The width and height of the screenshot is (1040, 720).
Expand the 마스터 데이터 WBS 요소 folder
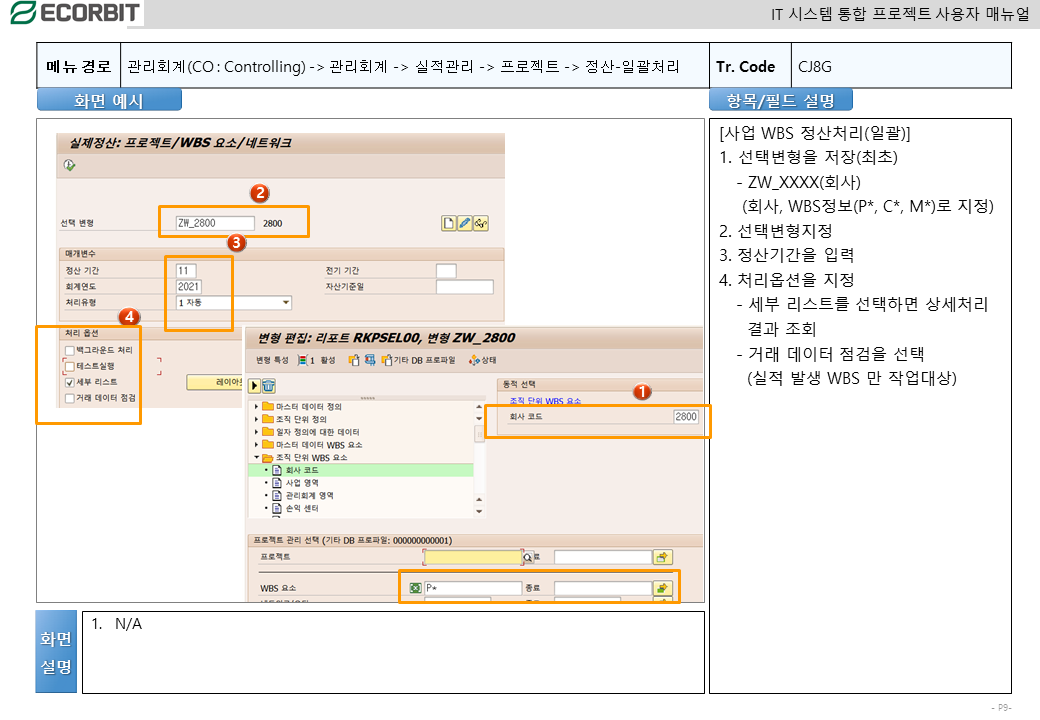point(257,445)
